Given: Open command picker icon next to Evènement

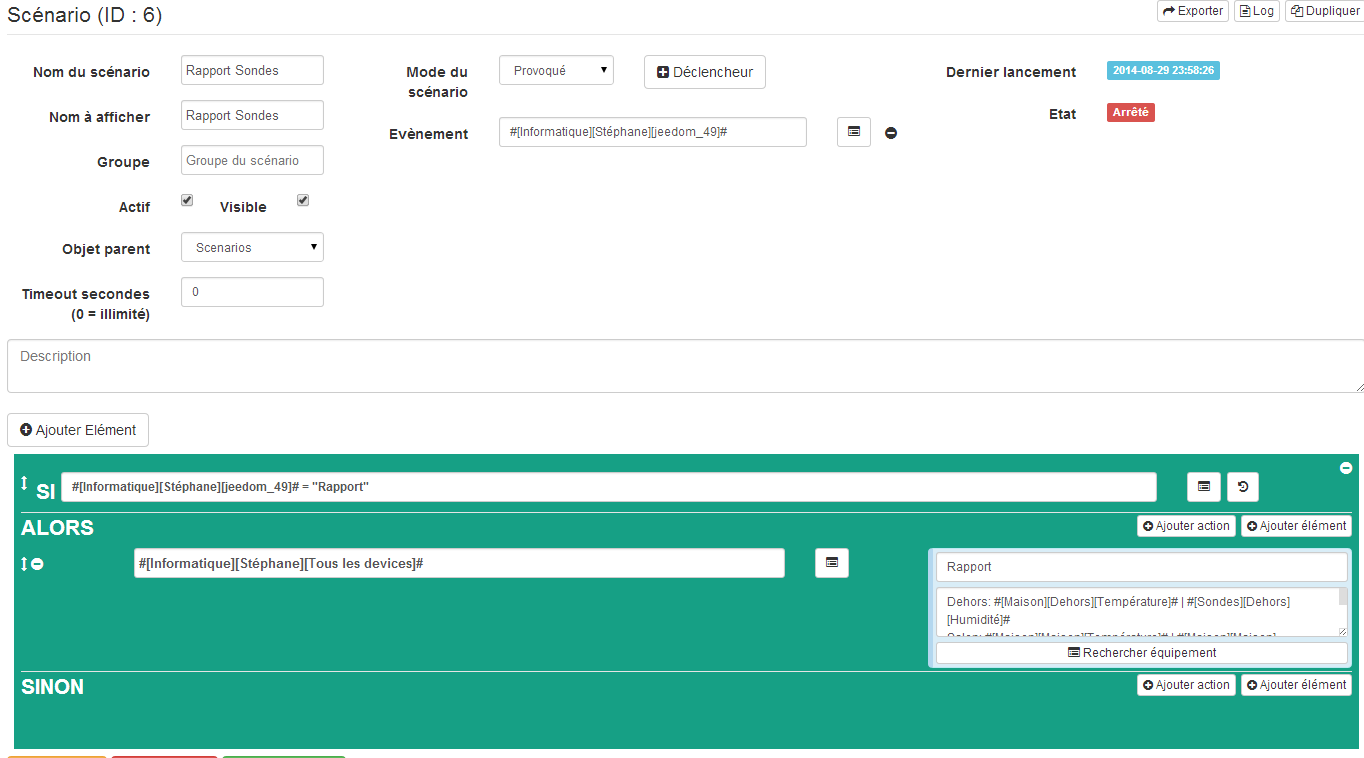Looking at the screenshot, I should 854,132.
